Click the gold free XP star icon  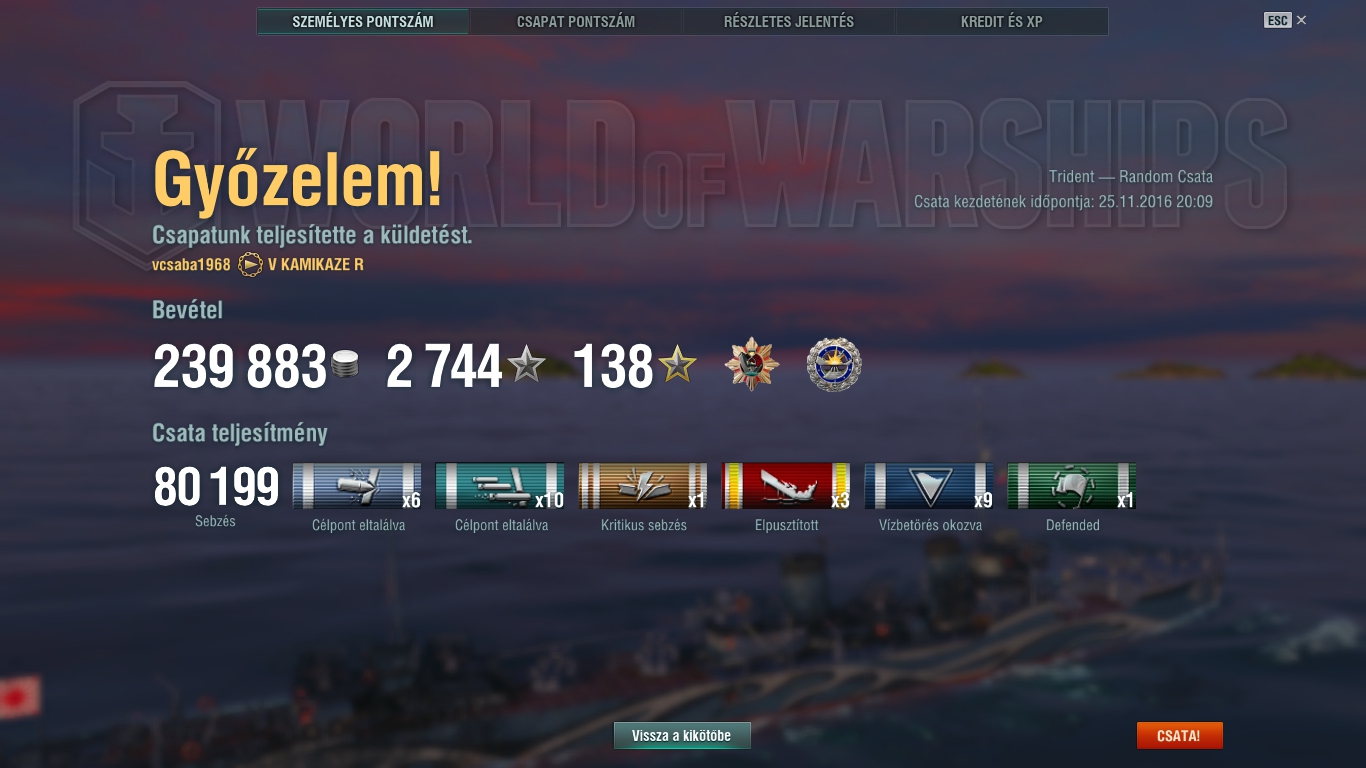pyautogui.click(x=677, y=366)
